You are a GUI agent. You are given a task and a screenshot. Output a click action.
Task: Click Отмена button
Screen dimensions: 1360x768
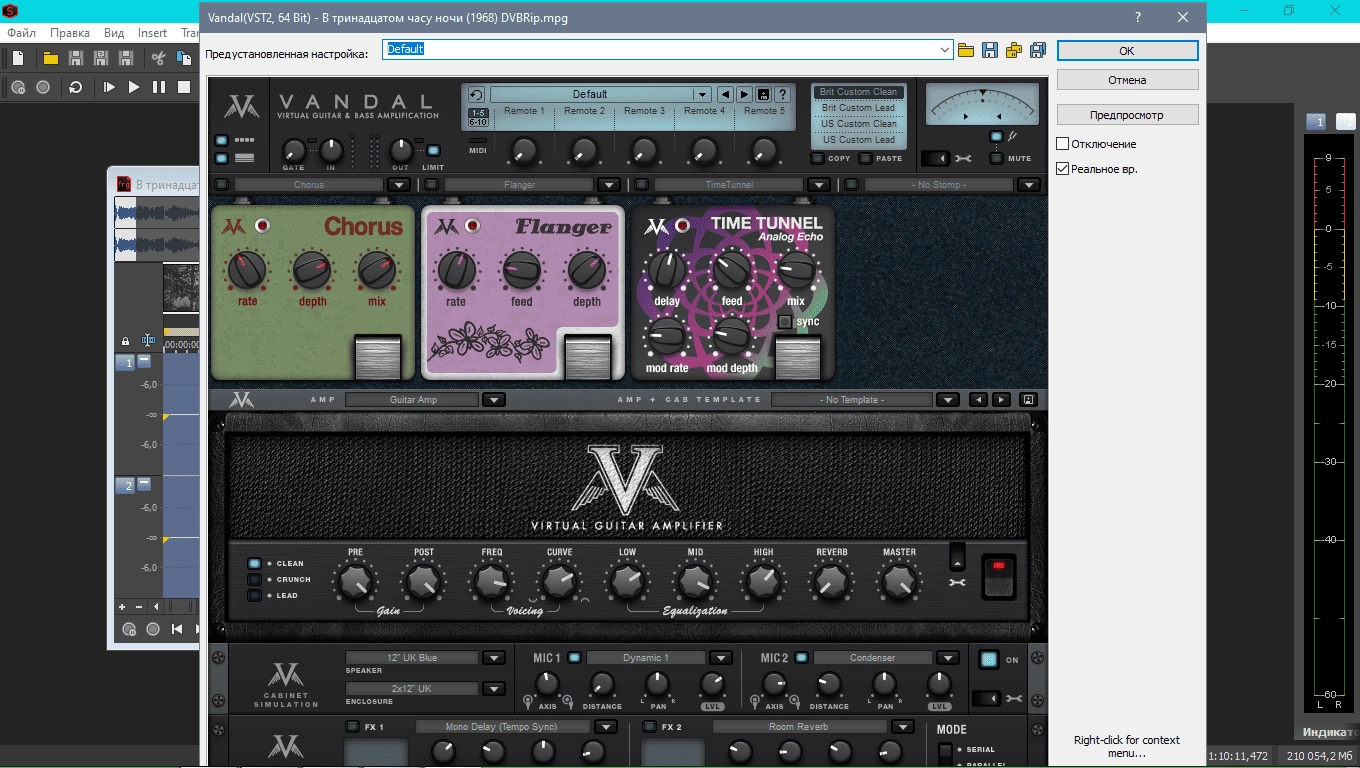(1127, 80)
